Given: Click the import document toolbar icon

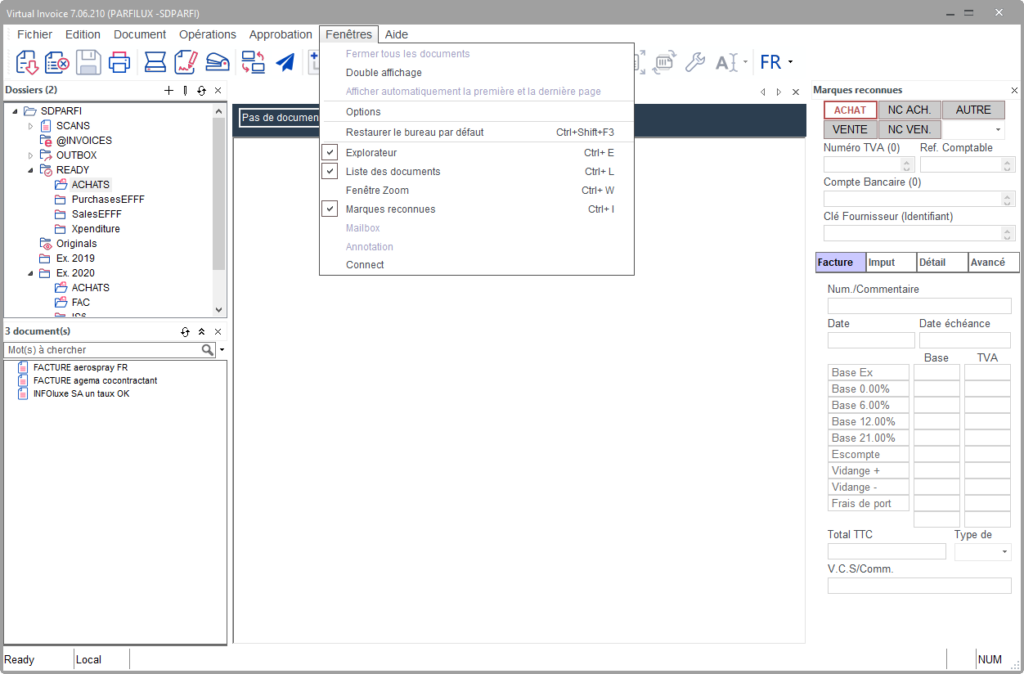Looking at the screenshot, I should [x=27, y=63].
